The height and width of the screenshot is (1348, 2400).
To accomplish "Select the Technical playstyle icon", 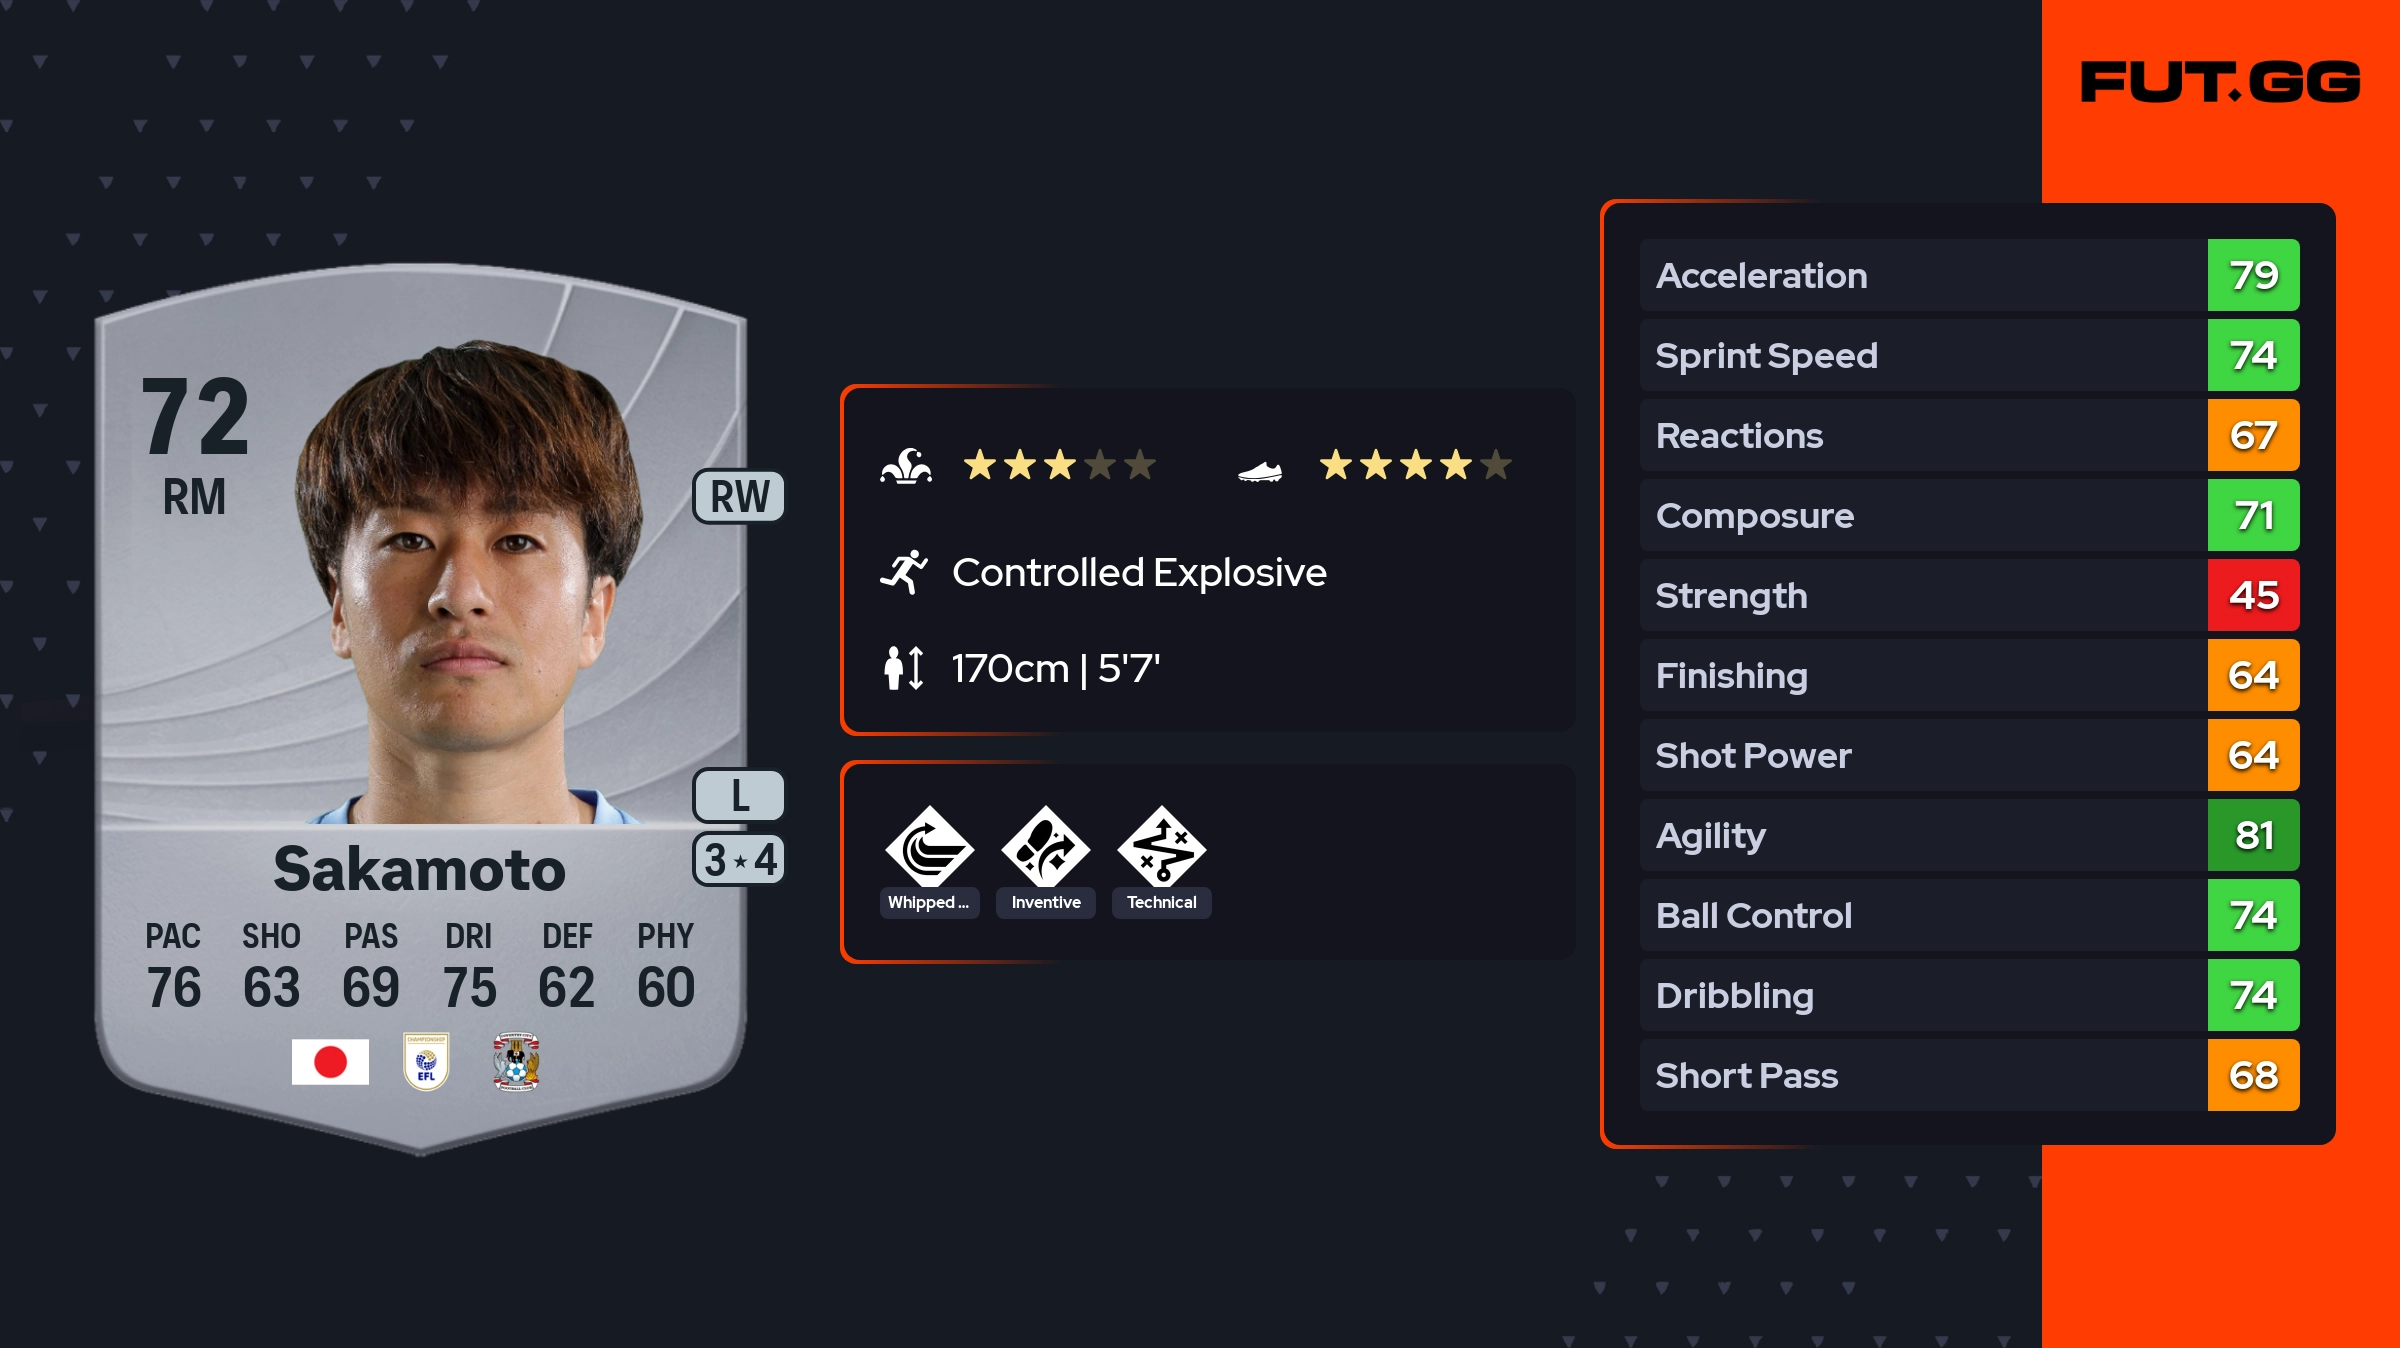I will (1161, 848).
